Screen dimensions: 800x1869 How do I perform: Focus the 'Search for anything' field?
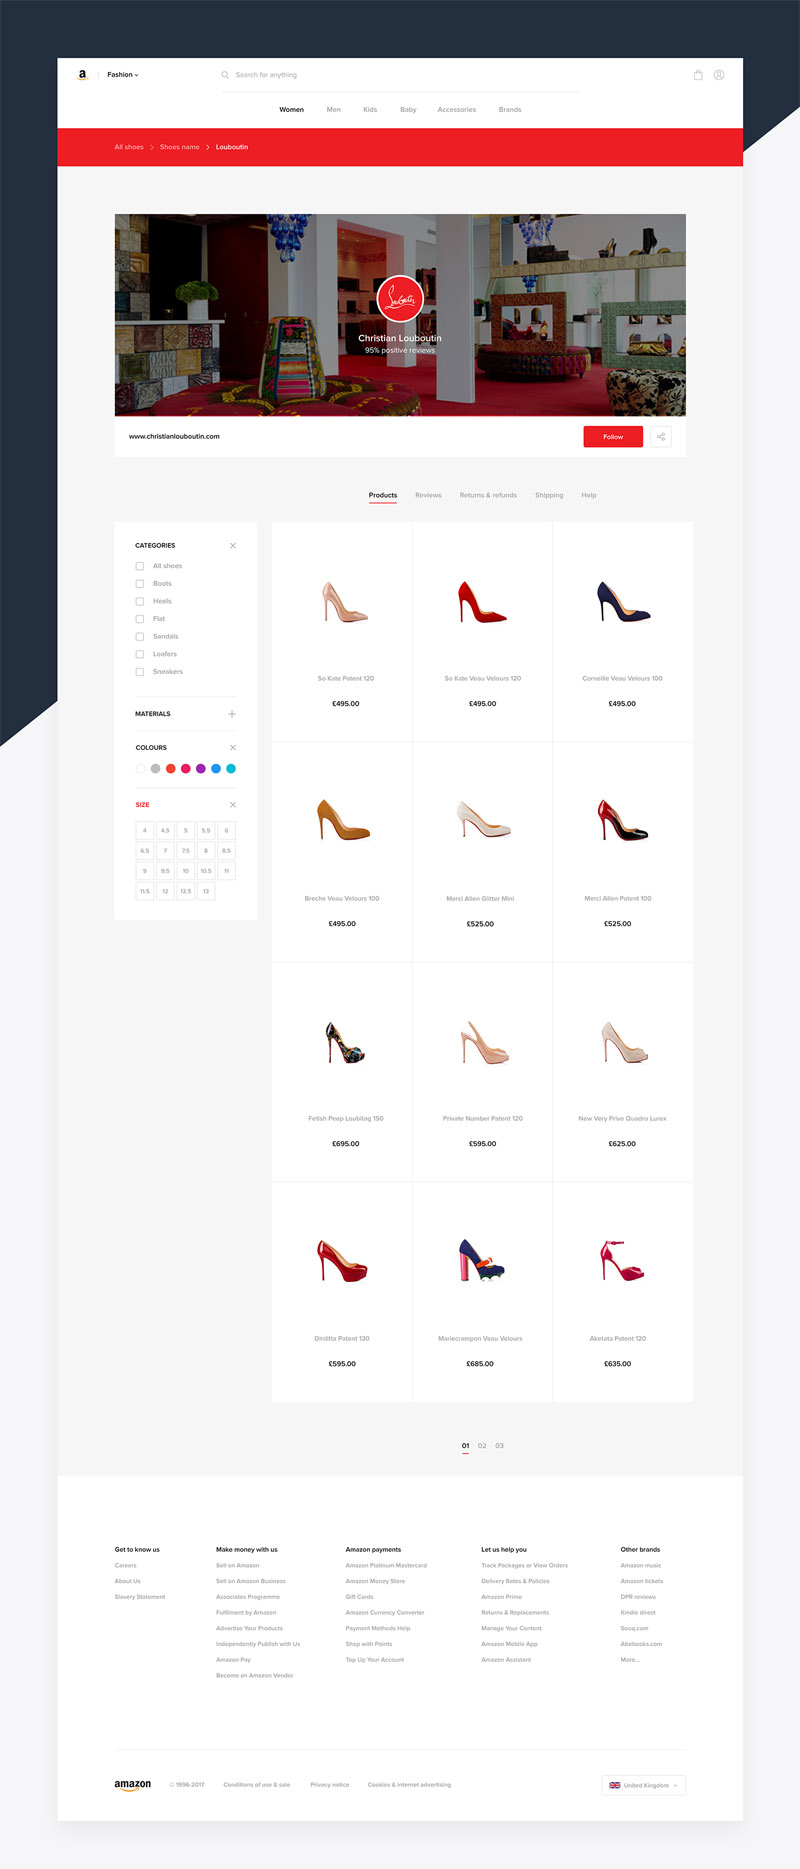400,75
